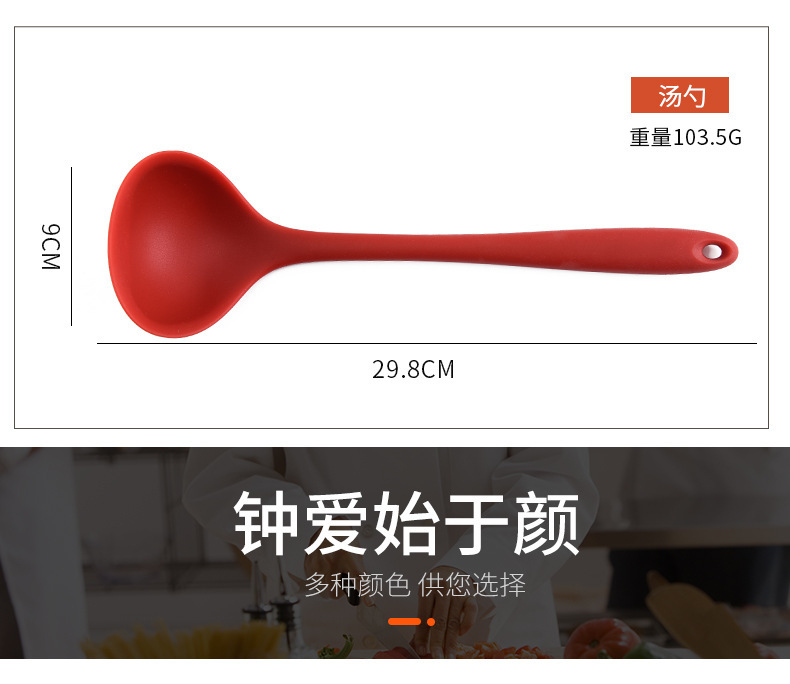Click the hanging hole on ladle handle
Viewport: 790px width, 684px height.
tap(712, 250)
